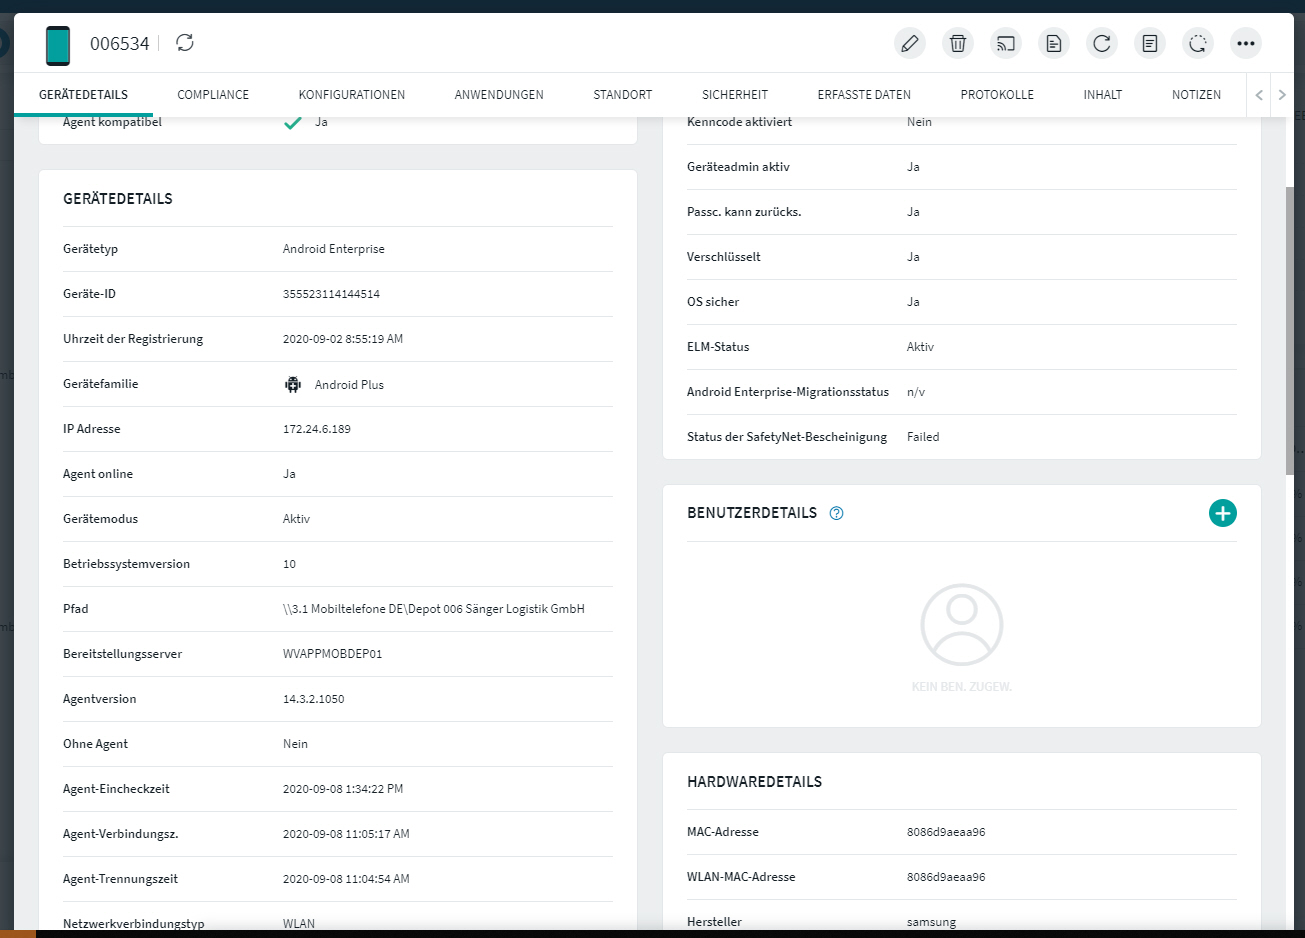
Task: Click the trash can delete icon
Action: click(957, 43)
